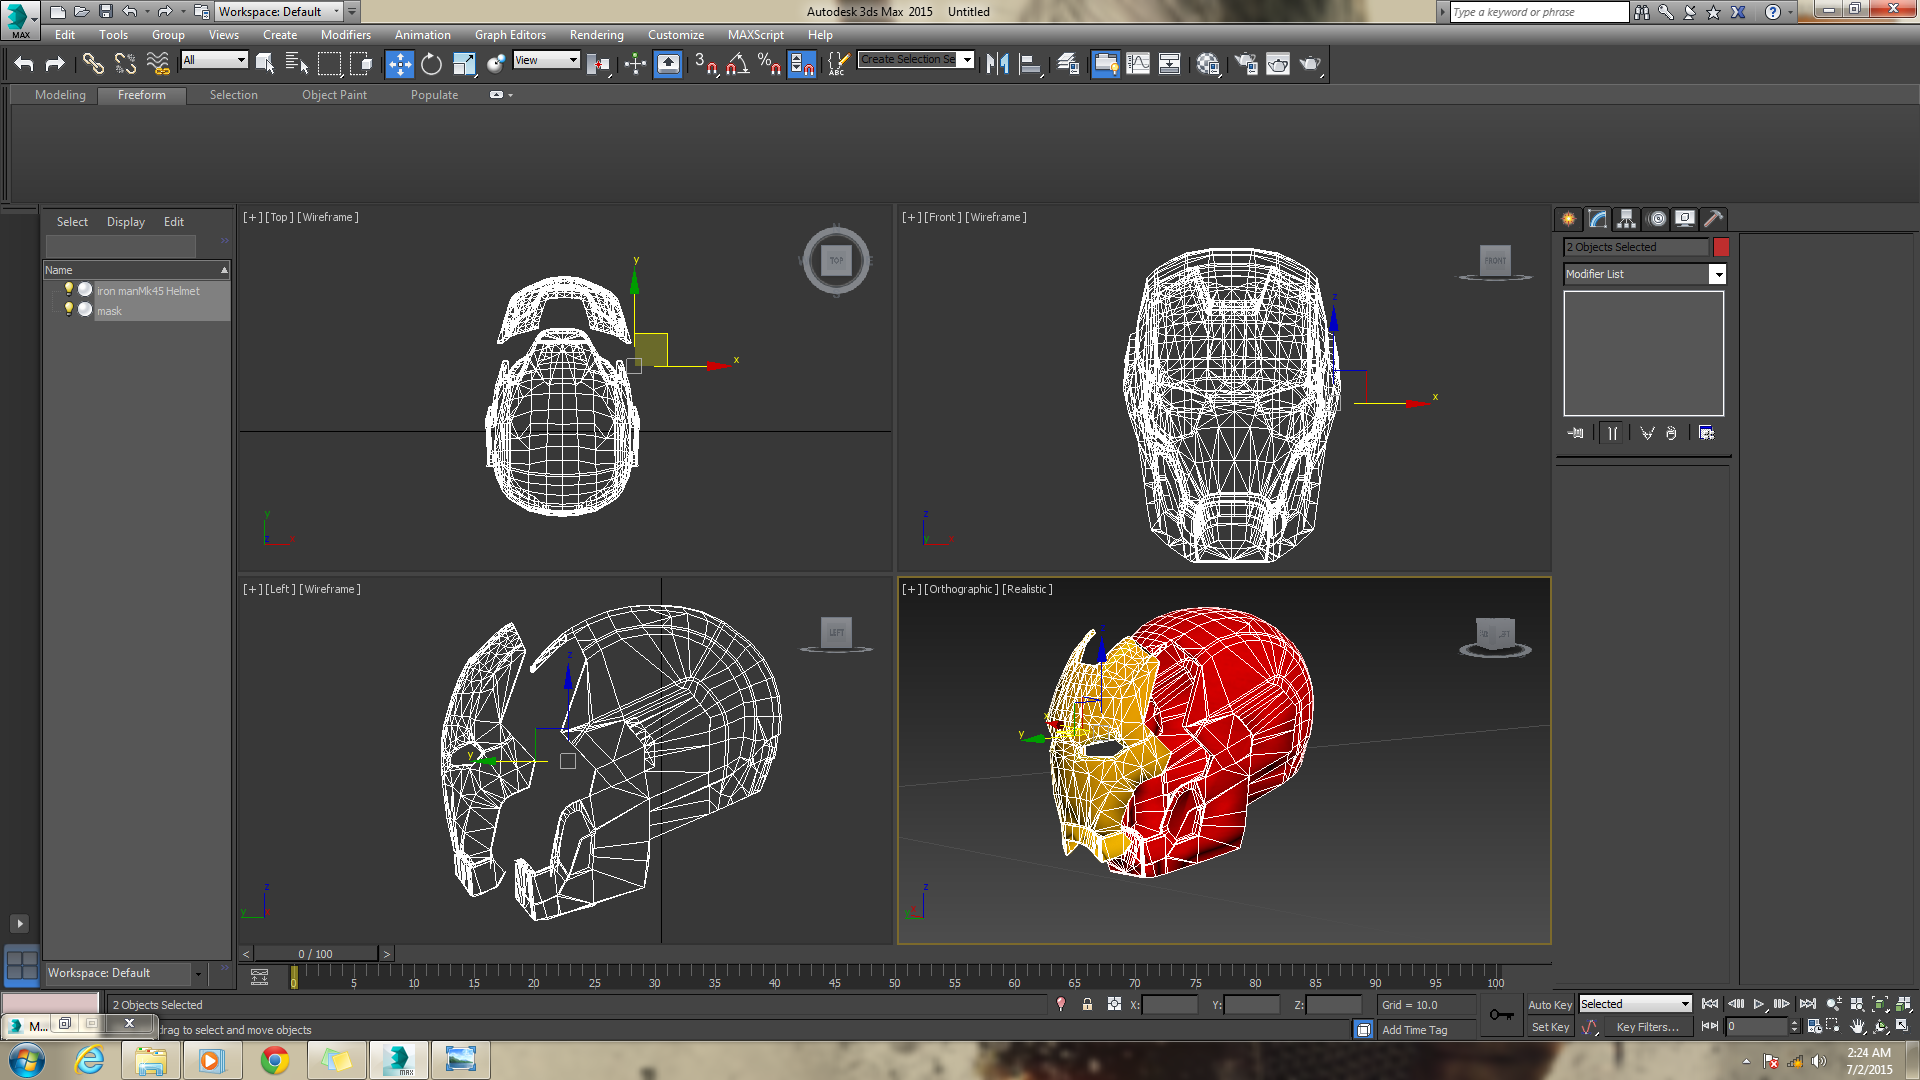Open the MAXScript menu

[x=755, y=35]
